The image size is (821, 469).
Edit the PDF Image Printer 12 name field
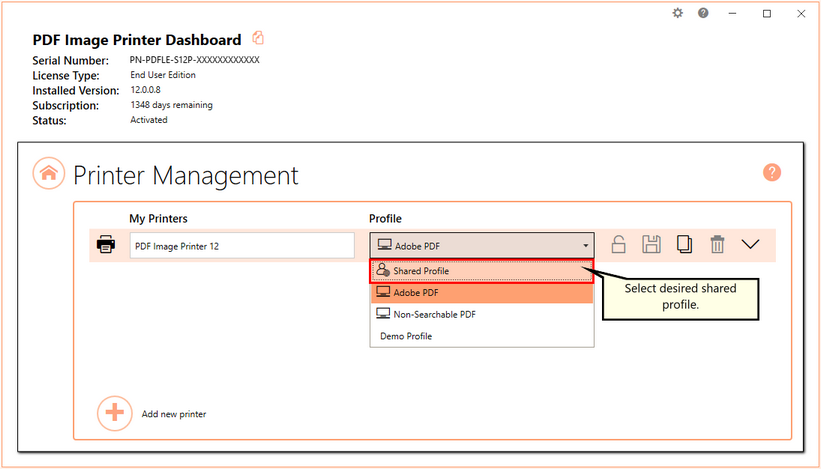pos(242,245)
